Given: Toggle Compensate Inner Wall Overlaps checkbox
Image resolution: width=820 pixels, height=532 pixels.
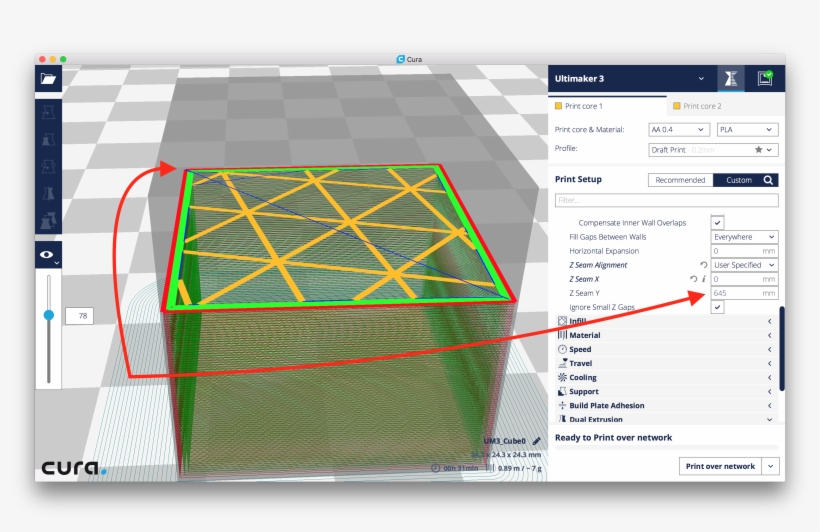Looking at the screenshot, I should click(717, 222).
